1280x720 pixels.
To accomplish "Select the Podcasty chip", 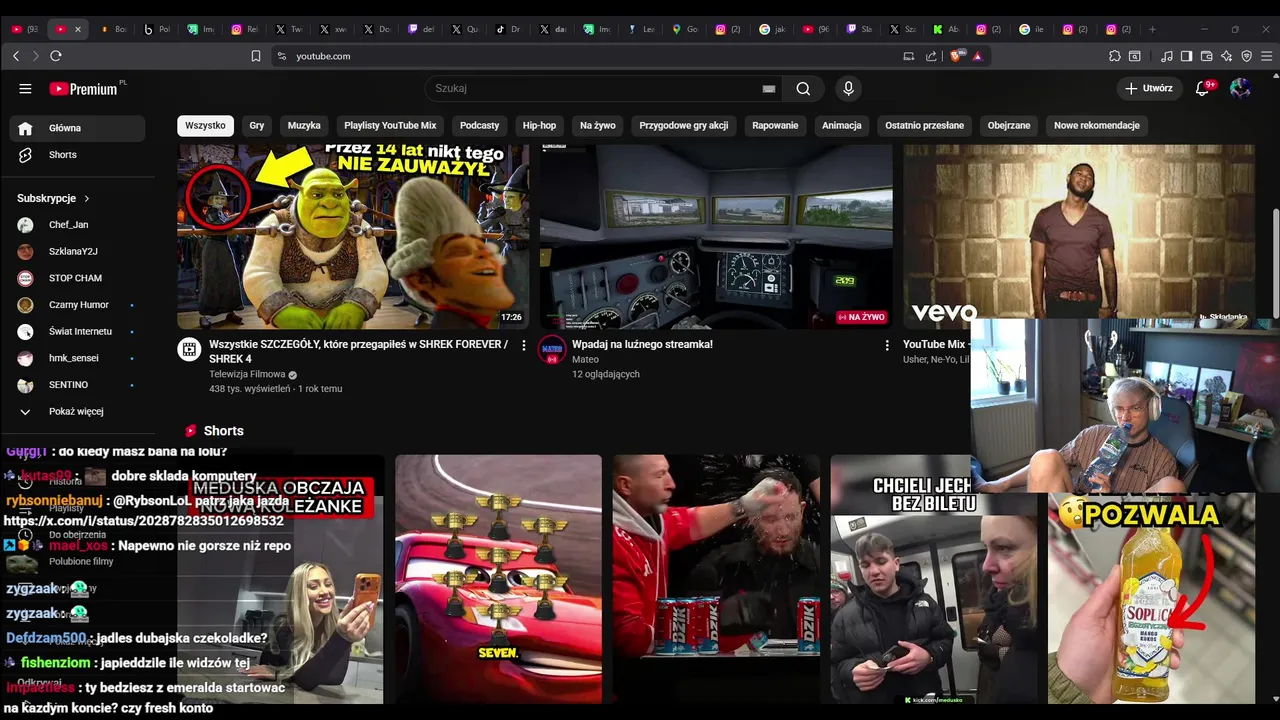I will click(x=479, y=125).
